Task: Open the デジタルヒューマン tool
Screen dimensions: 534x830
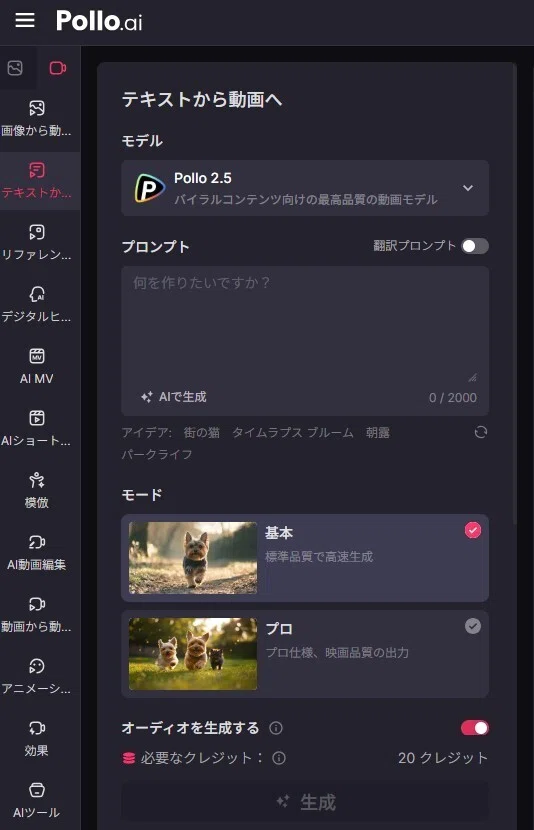Action: [x=37, y=304]
